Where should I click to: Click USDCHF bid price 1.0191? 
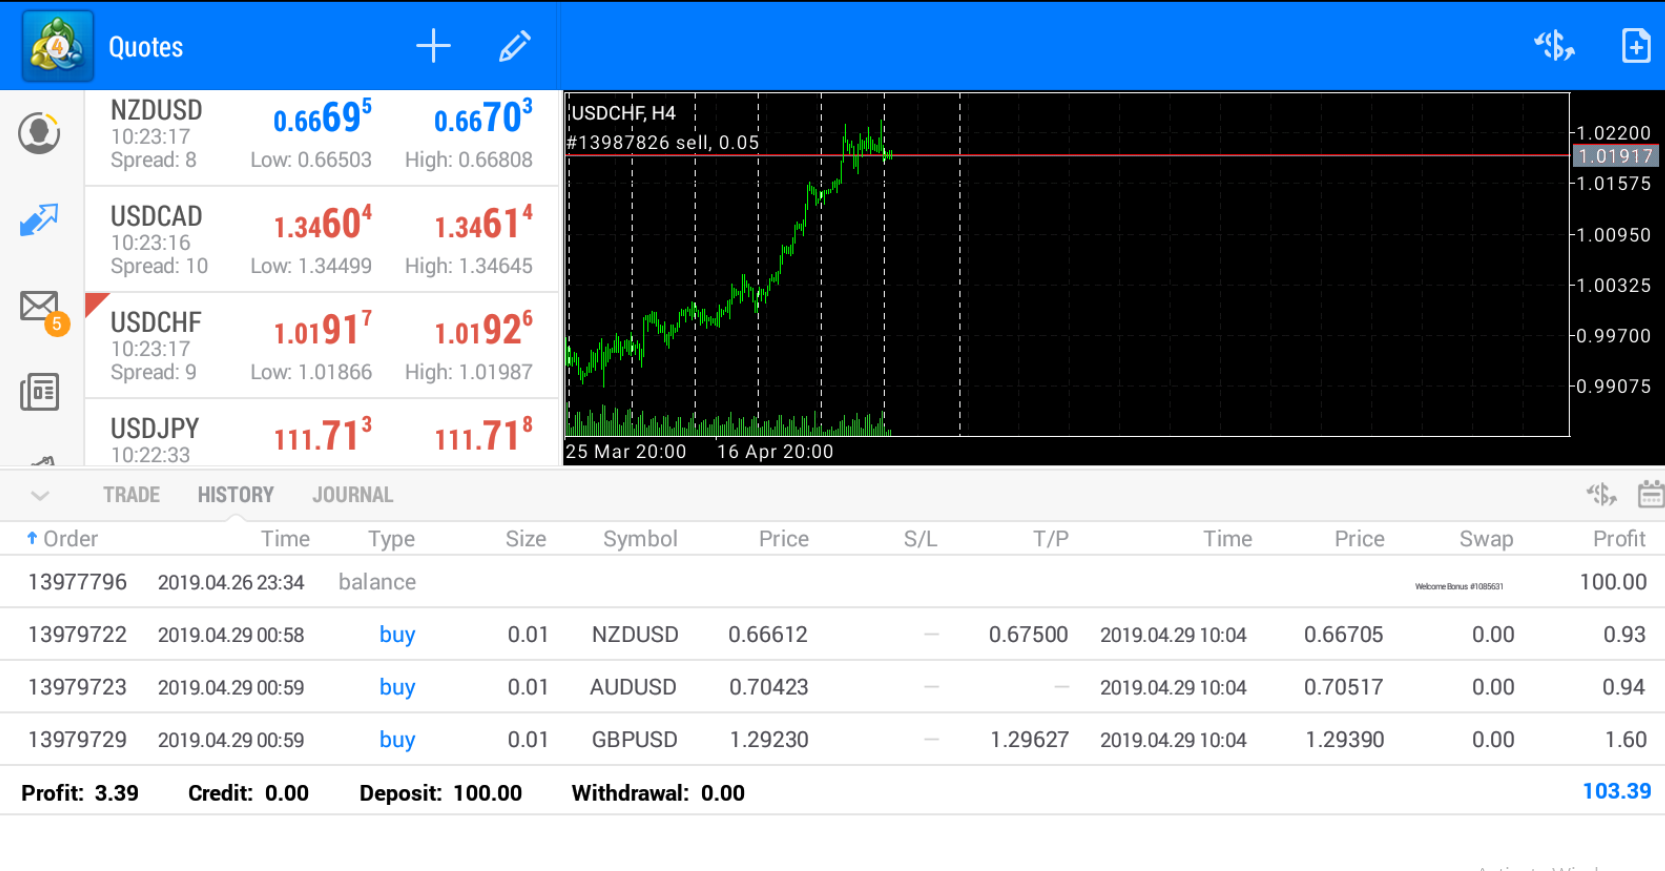click(x=322, y=330)
